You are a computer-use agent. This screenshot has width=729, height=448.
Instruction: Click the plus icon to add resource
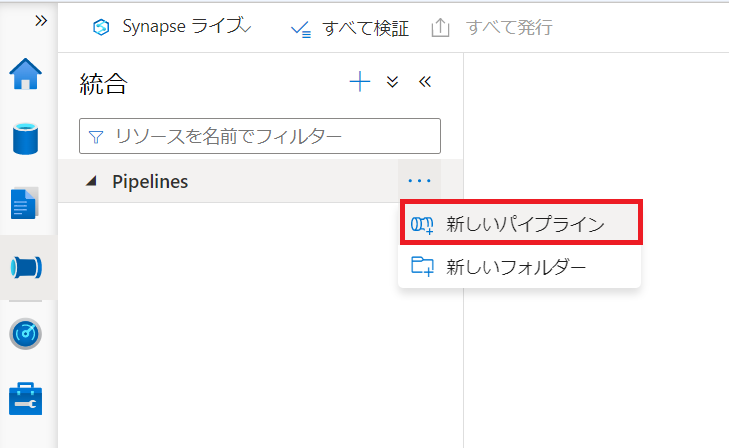[x=360, y=82]
